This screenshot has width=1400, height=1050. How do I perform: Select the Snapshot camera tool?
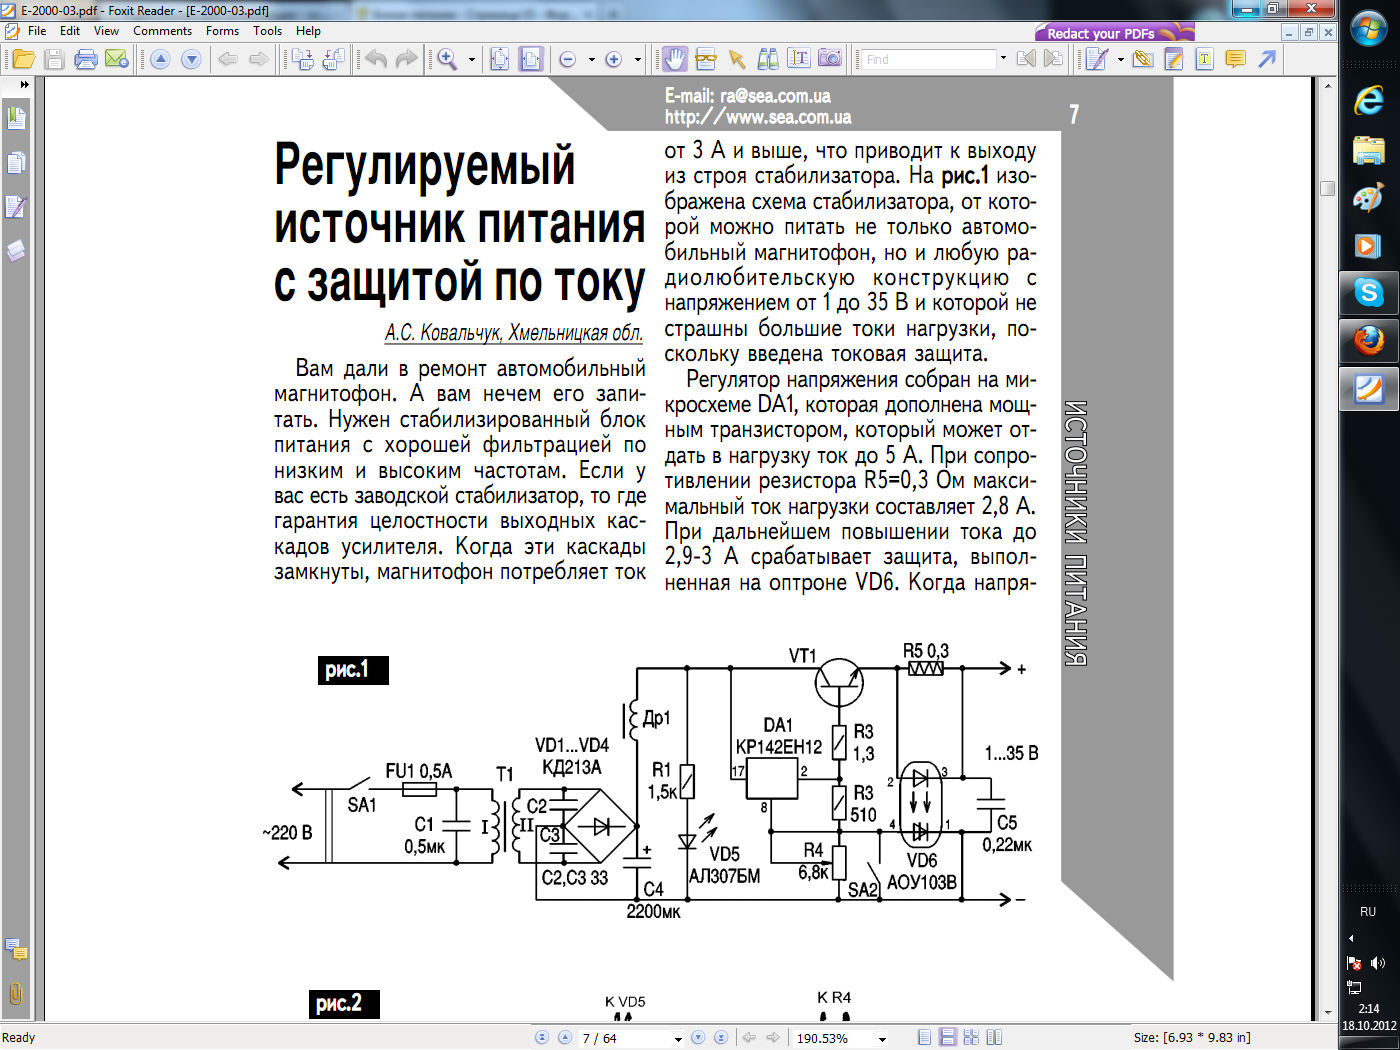click(x=830, y=60)
